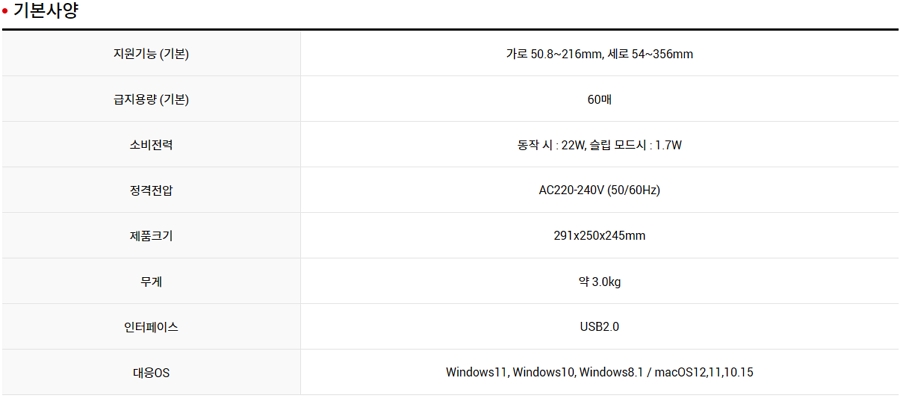Image resolution: width=900 pixels, height=416 pixels.
Task: Select the 소비전력 label cell
Action: (x=151, y=145)
